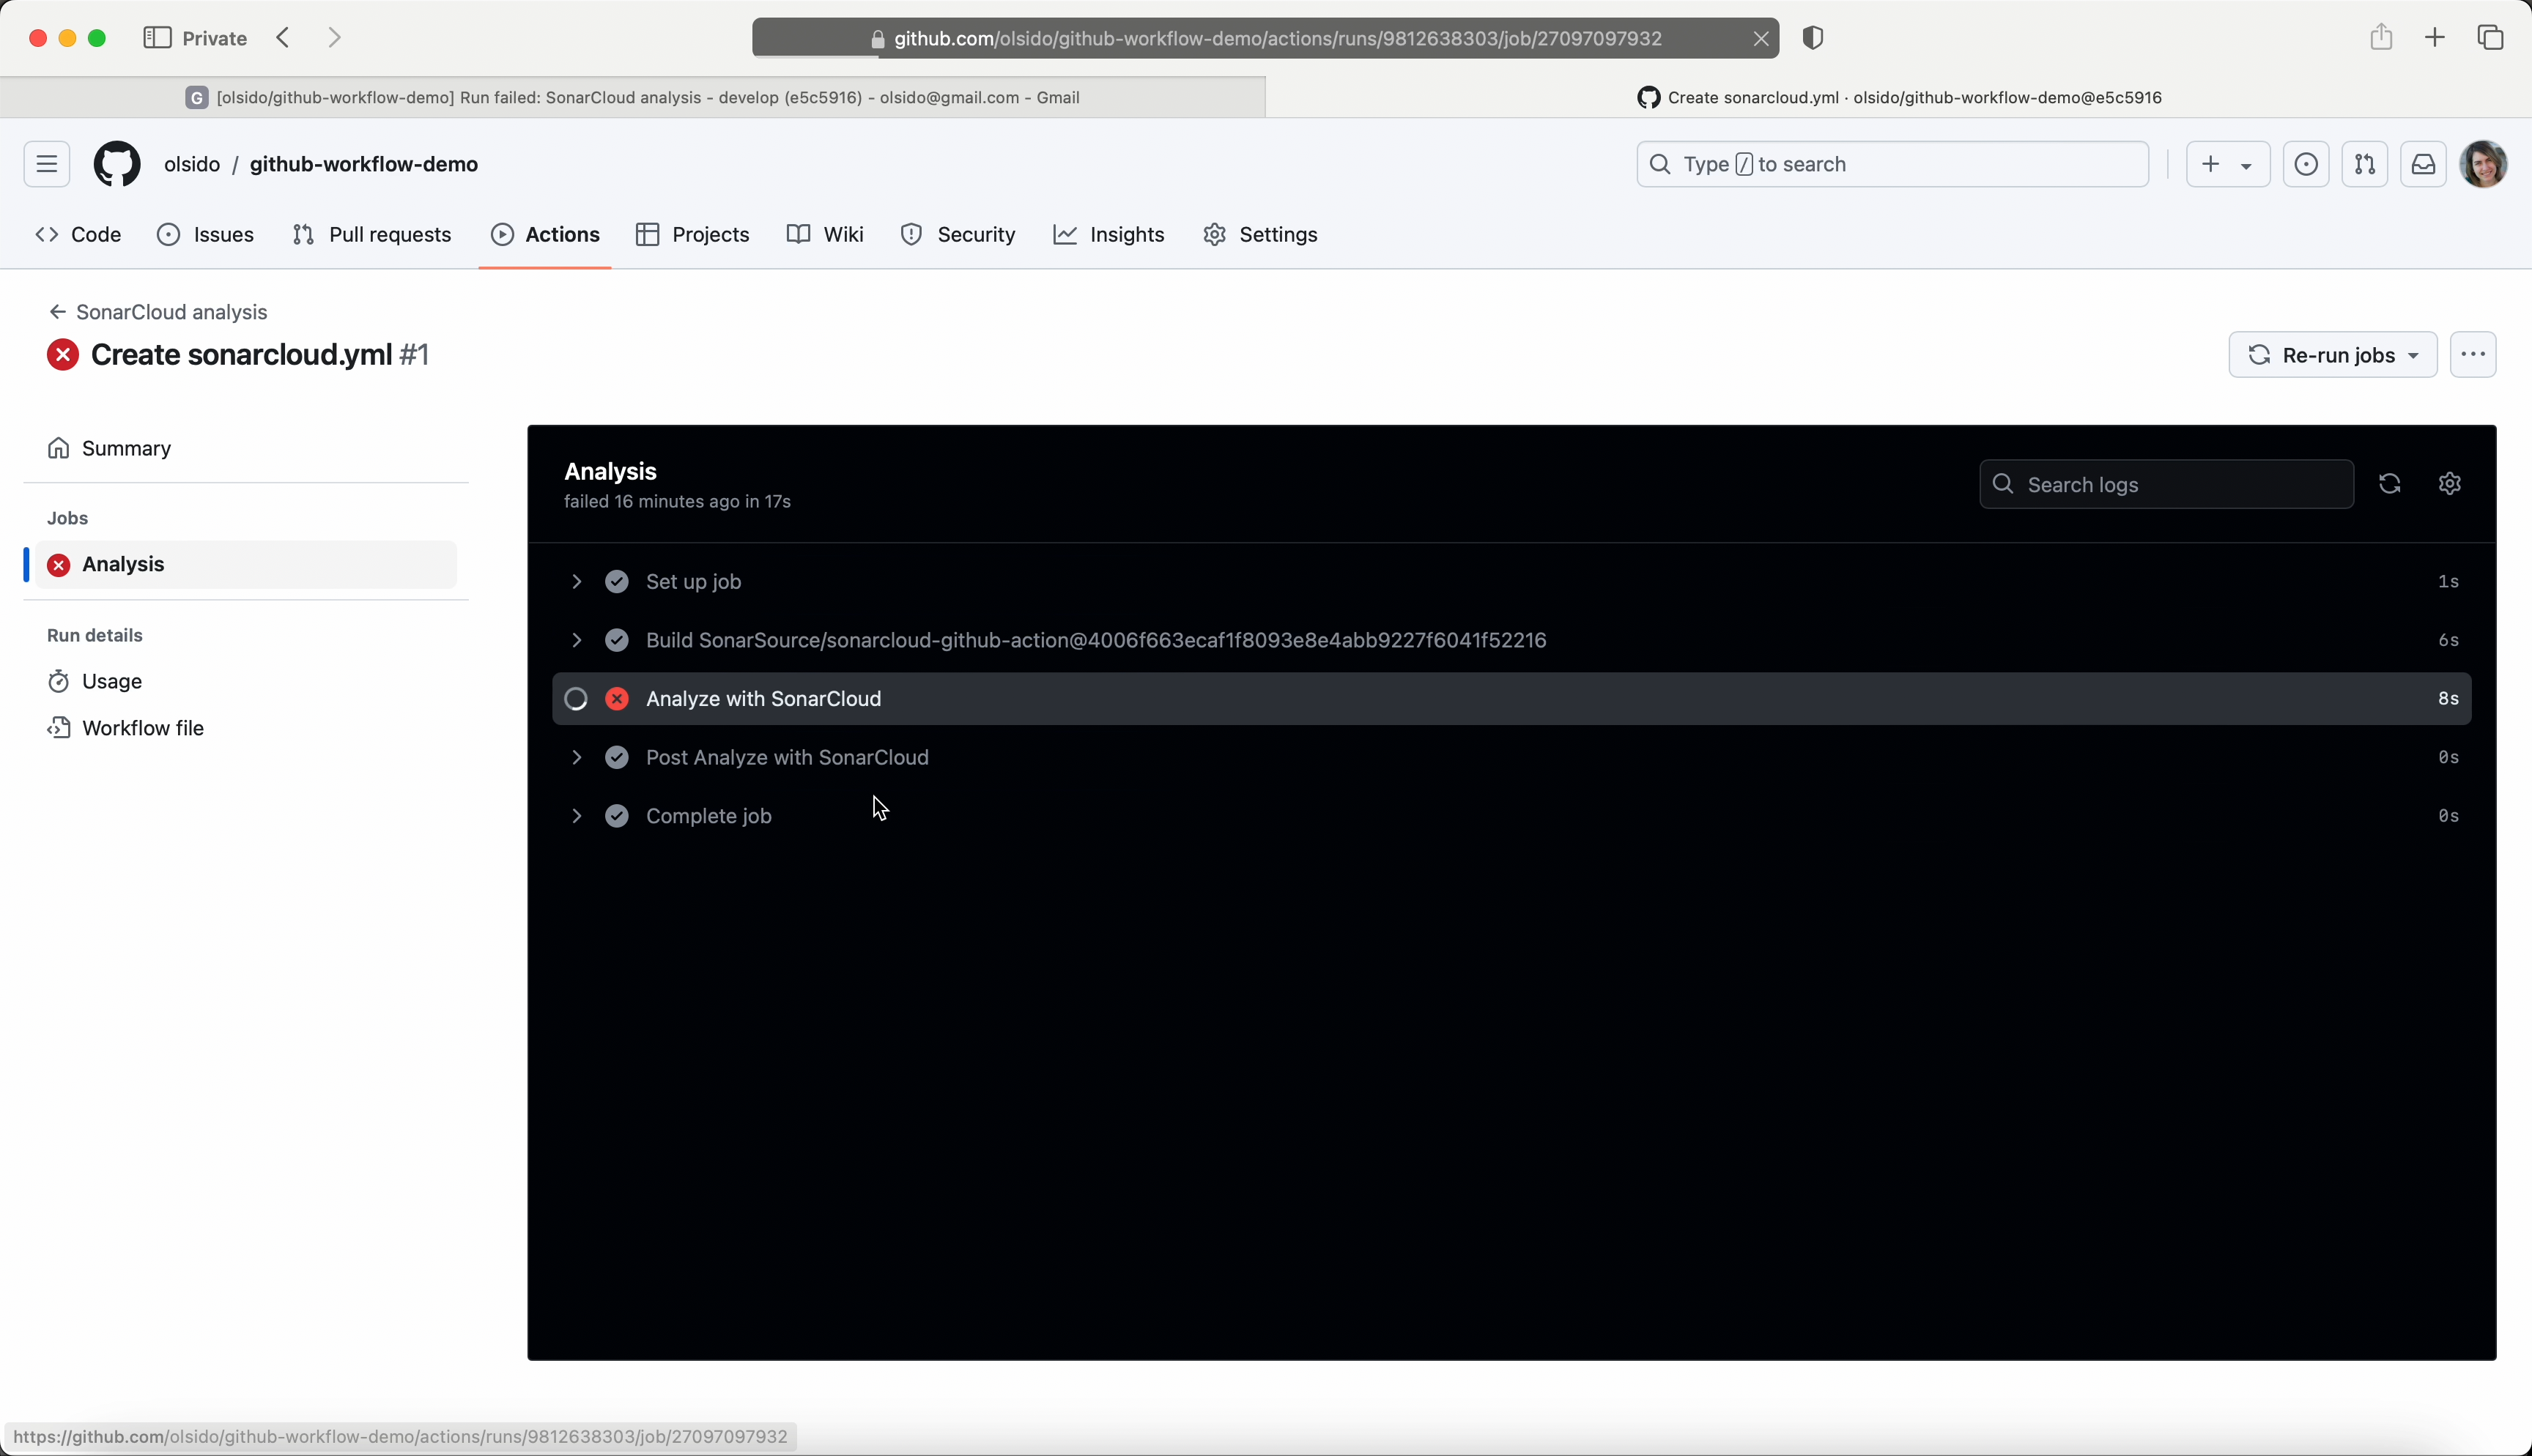Open issues icon in top header
This screenshot has height=1456, width=2532.
click(x=2306, y=164)
